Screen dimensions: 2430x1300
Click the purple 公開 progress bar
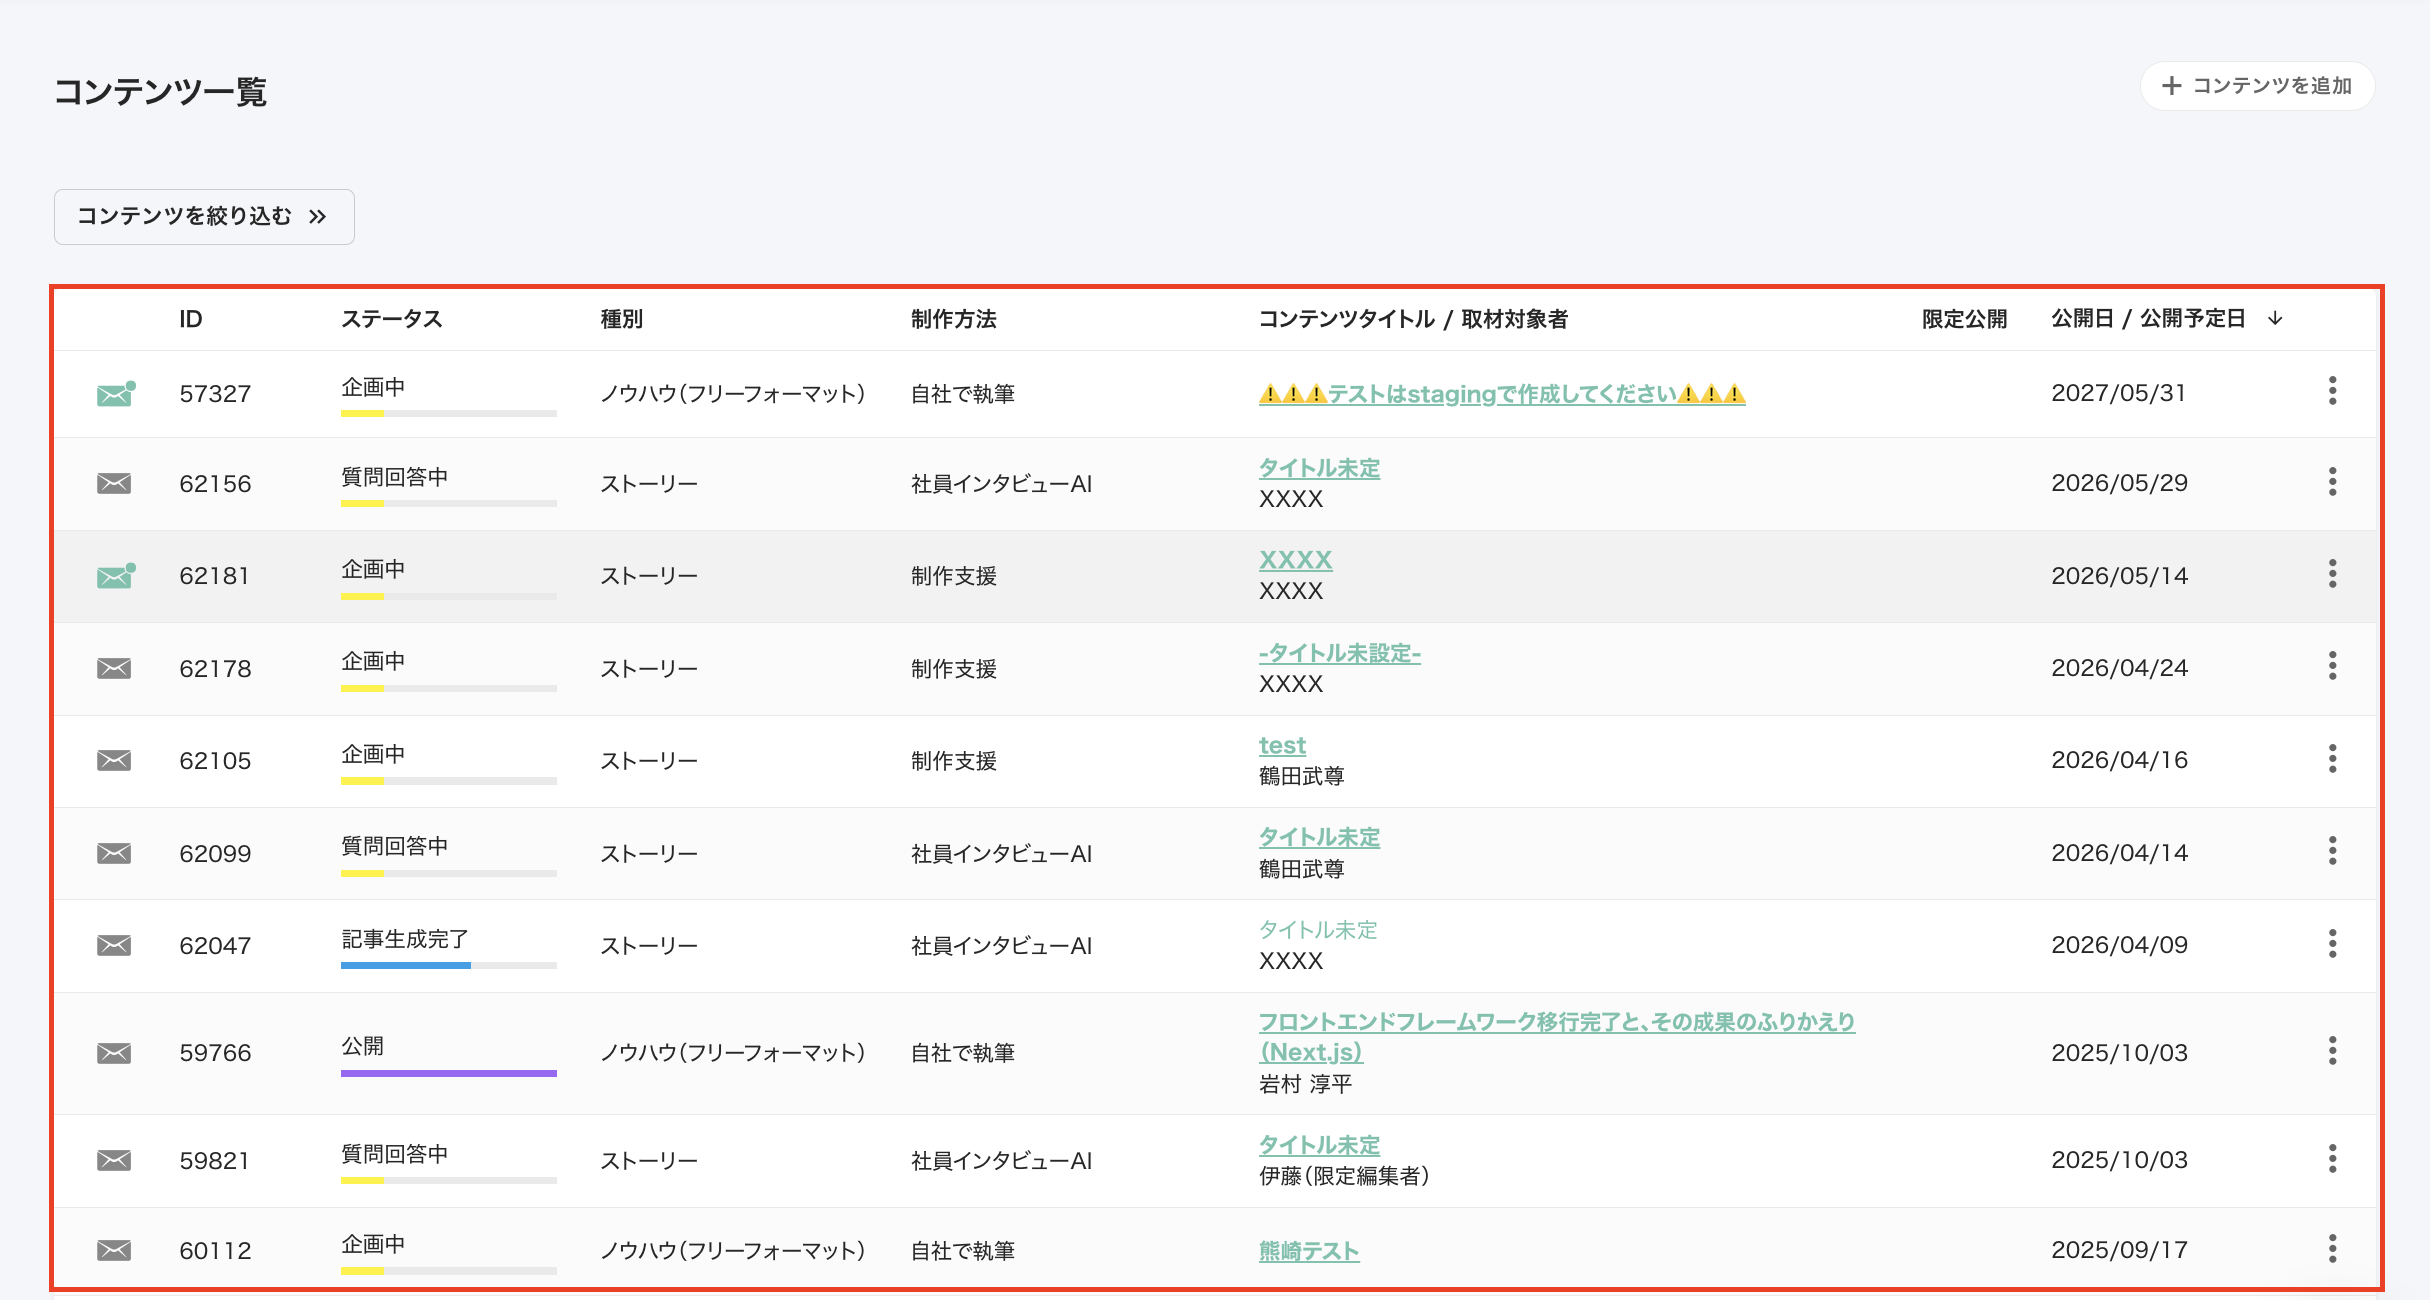449,1073
